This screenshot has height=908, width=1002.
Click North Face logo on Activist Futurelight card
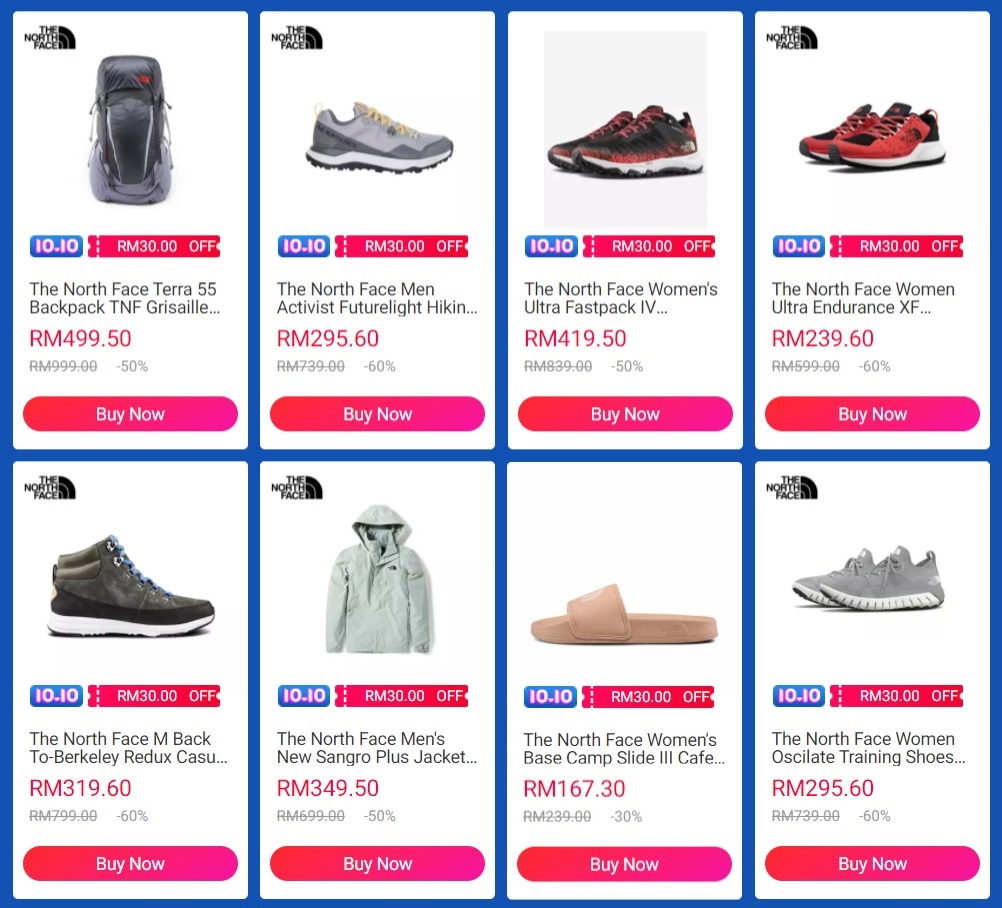(x=297, y=38)
